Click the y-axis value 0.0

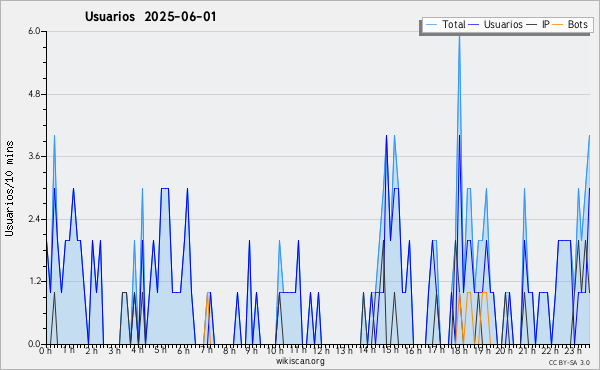[34, 344]
